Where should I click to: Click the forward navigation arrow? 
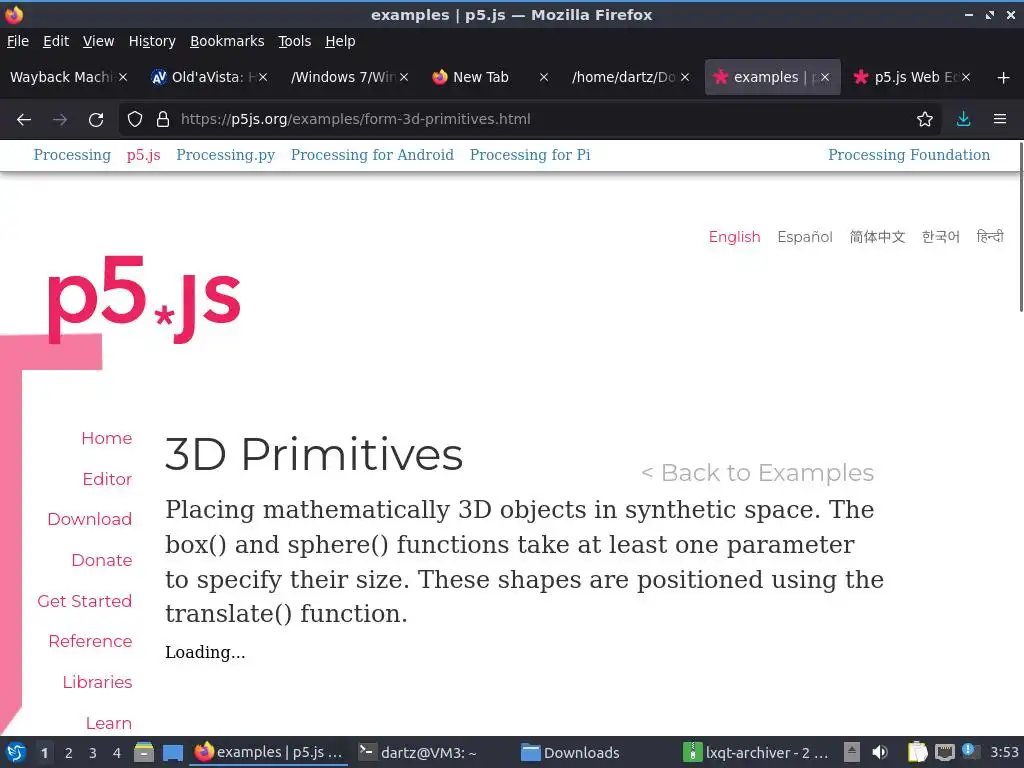point(60,120)
